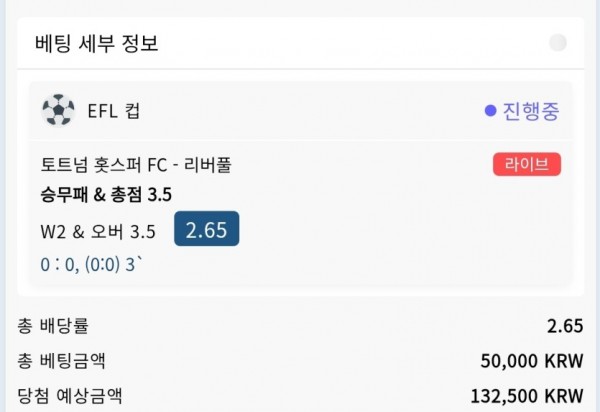Screen dimensions: 600x412
Task: Tap the 3` match minute indicator
Action: pyautogui.click(x=134, y=264)
